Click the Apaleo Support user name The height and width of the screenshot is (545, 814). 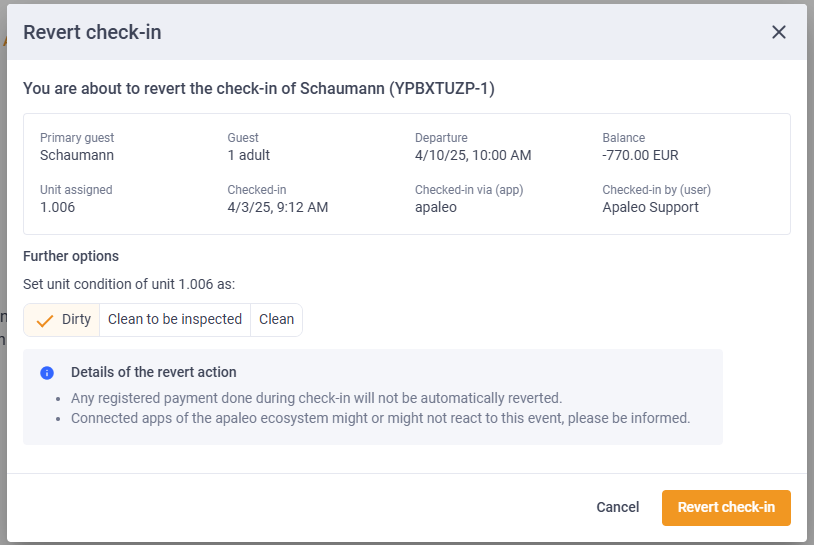click(650, 207)
